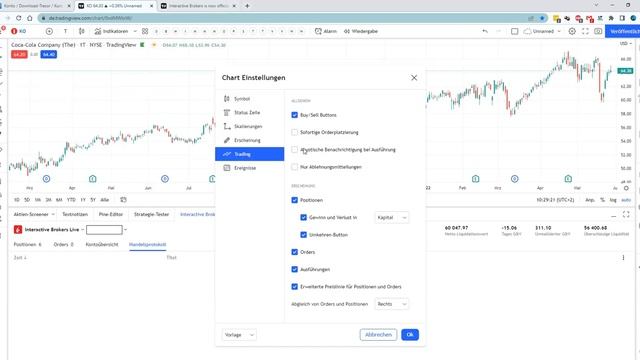The height and width of the screenshot is (360, 640).
Task: Switch to the Handelsprotokoll tab
Action: tap(147, 244)
